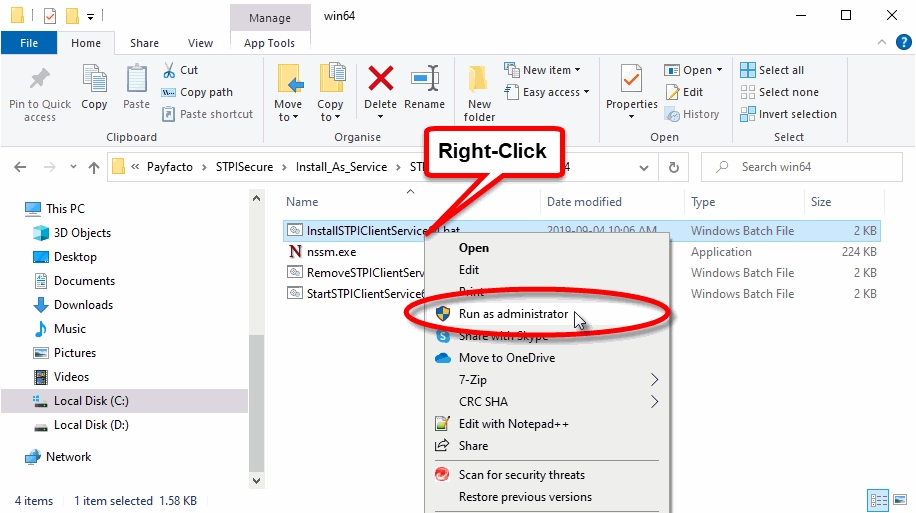Viewport: 916px width, 513px height.
Task: Click the Copy icon in Clipboard group
Action: click(x=94, y=80)
